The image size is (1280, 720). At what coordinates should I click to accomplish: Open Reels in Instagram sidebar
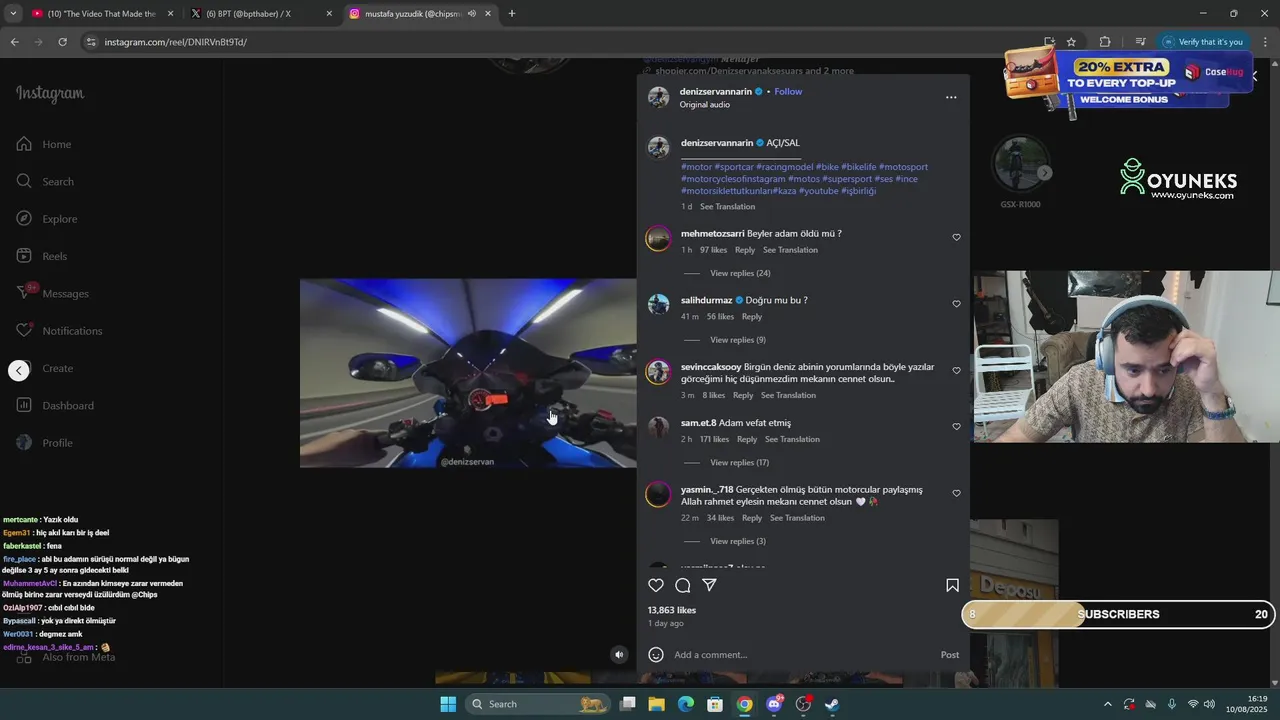coord(42,256)
